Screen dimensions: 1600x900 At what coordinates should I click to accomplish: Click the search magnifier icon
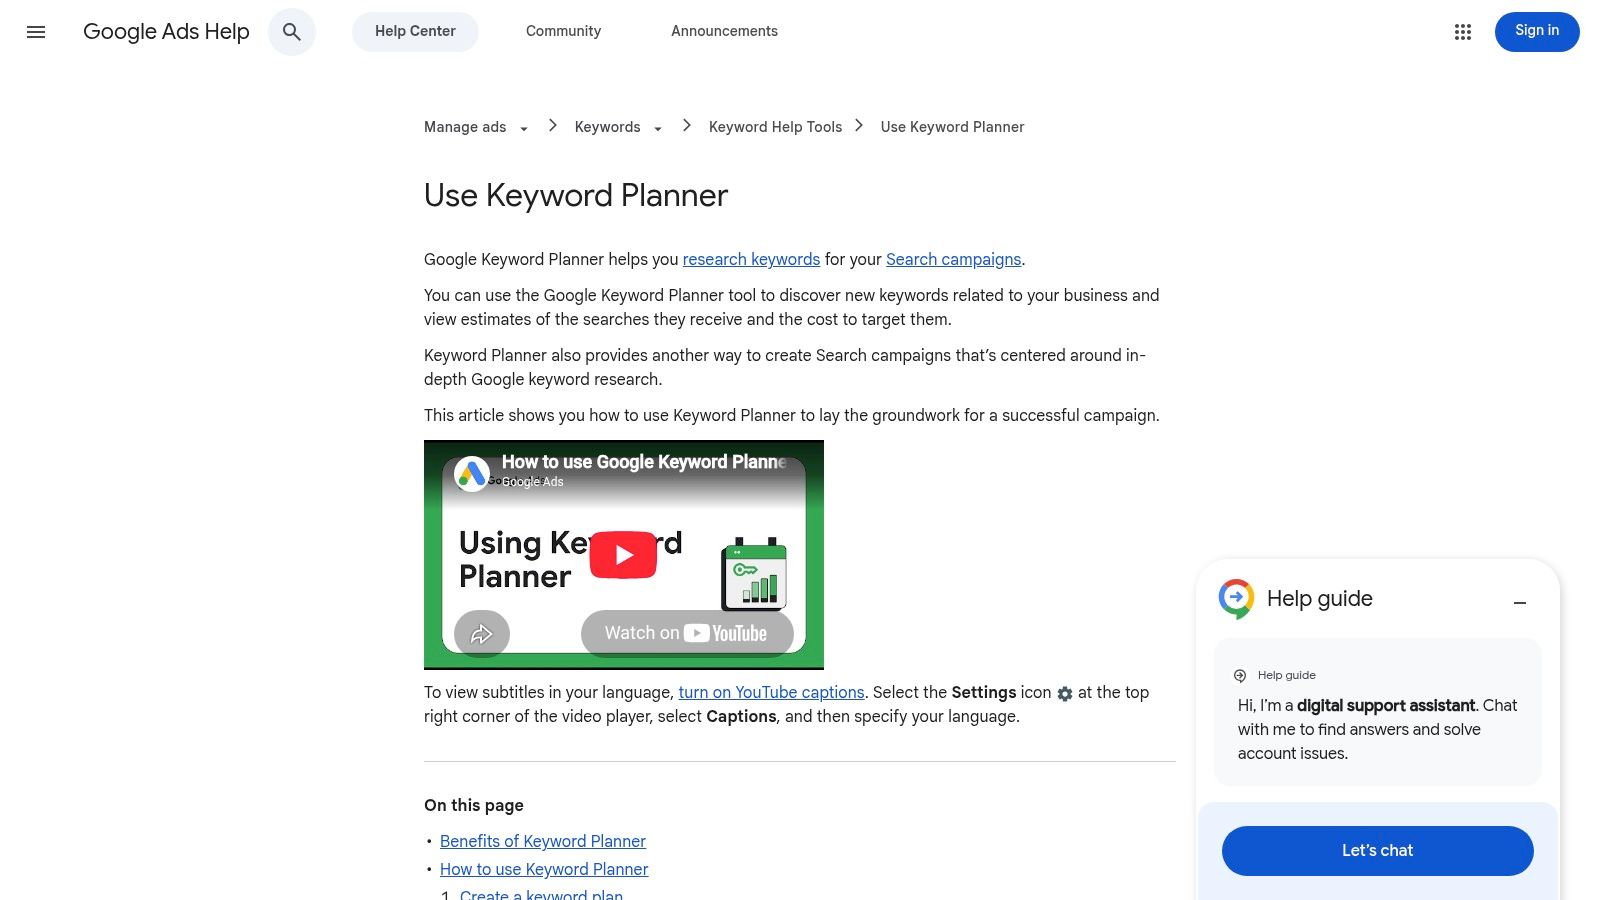pos(292,32)
